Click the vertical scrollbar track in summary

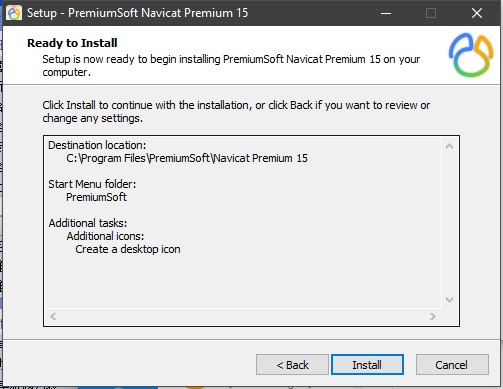(449, 223)
